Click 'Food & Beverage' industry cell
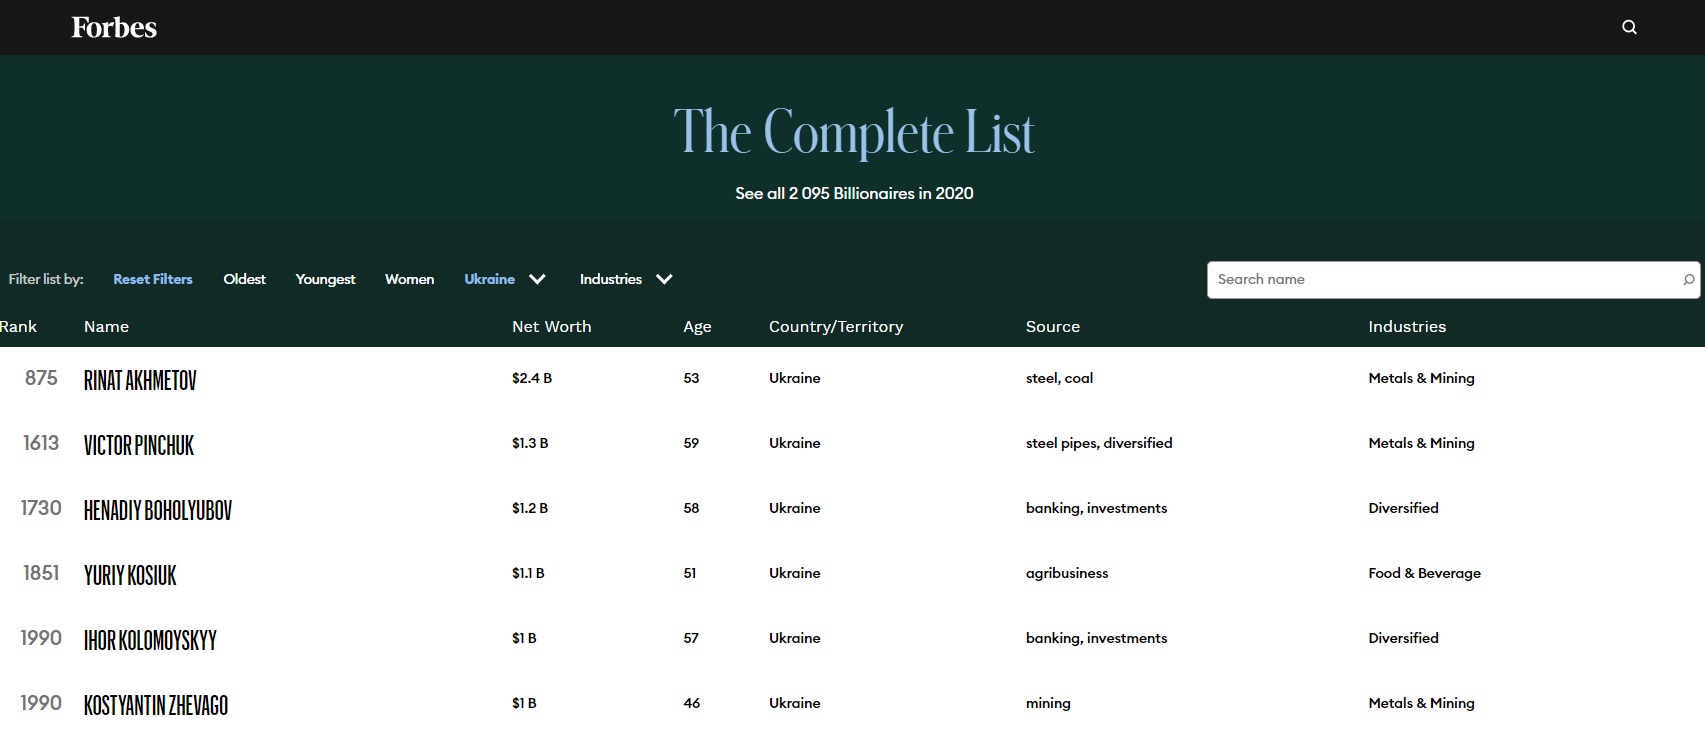1705x750 pixels. [x=1424, y=573]
